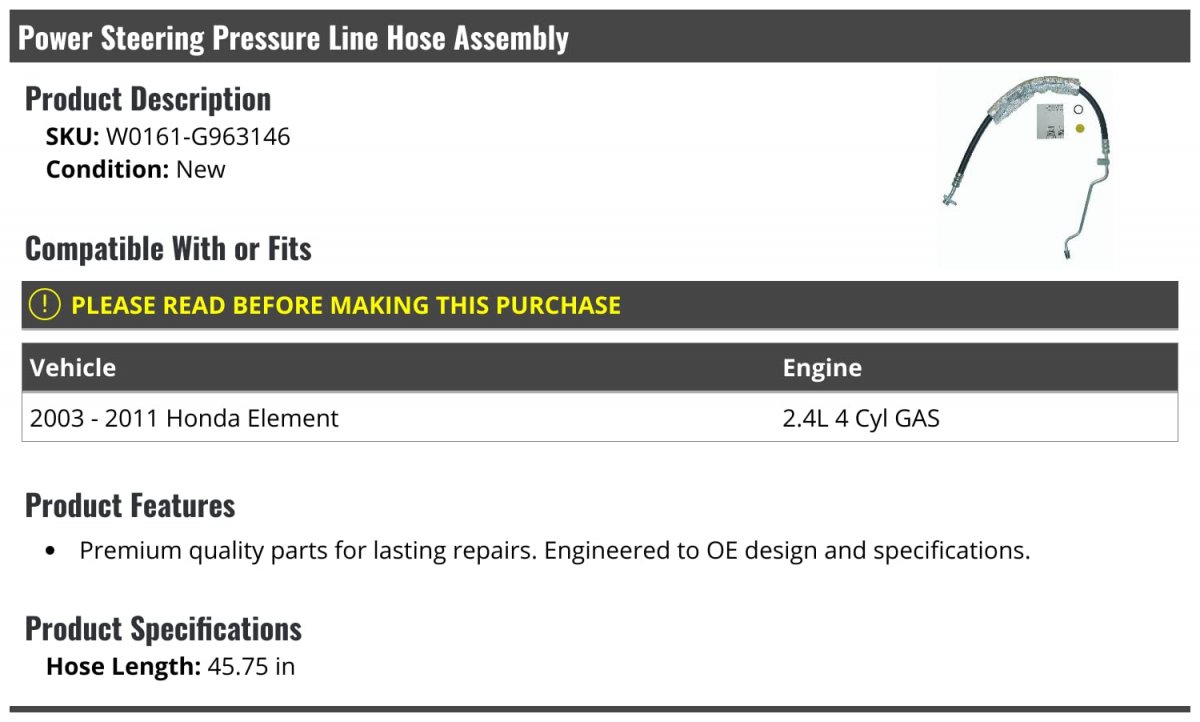This screenshot has height=722, width=1200.
Task: Click the white label tag on hose image
Action: click(1049, 120)
